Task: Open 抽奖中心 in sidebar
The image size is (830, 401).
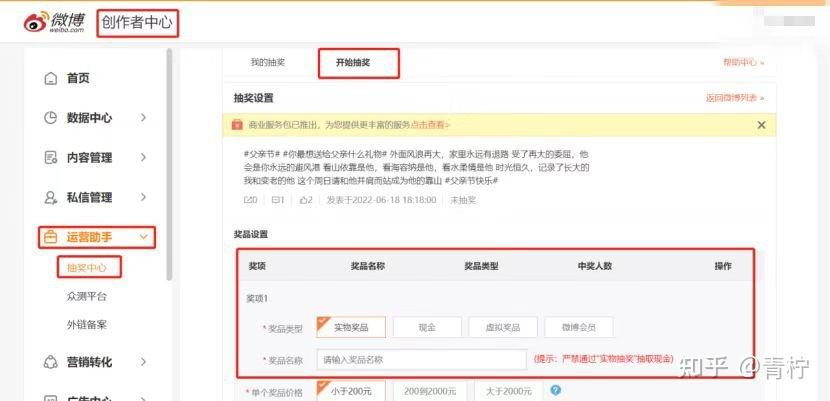Action: pos(86,267)
